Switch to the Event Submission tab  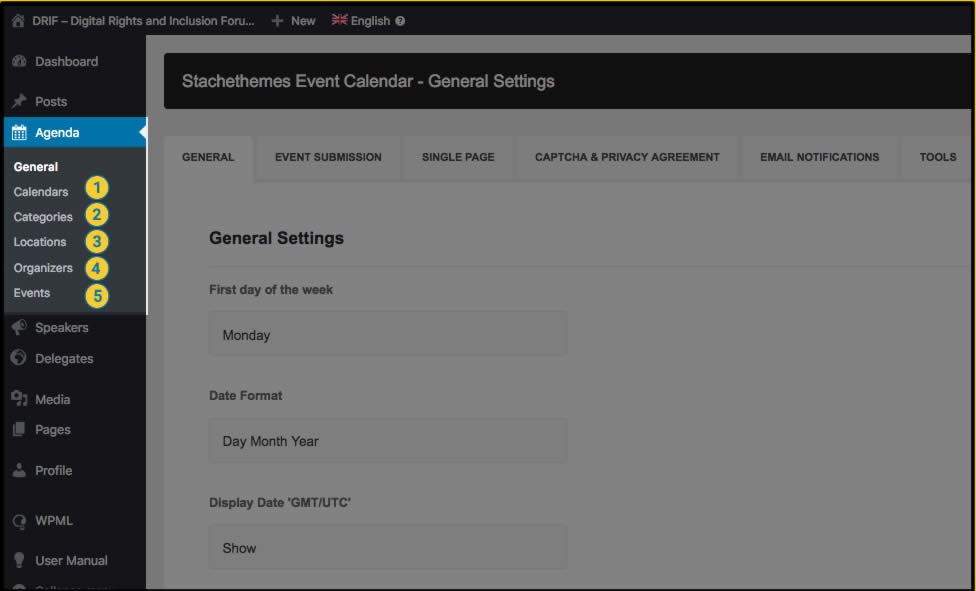coord(328,157)
